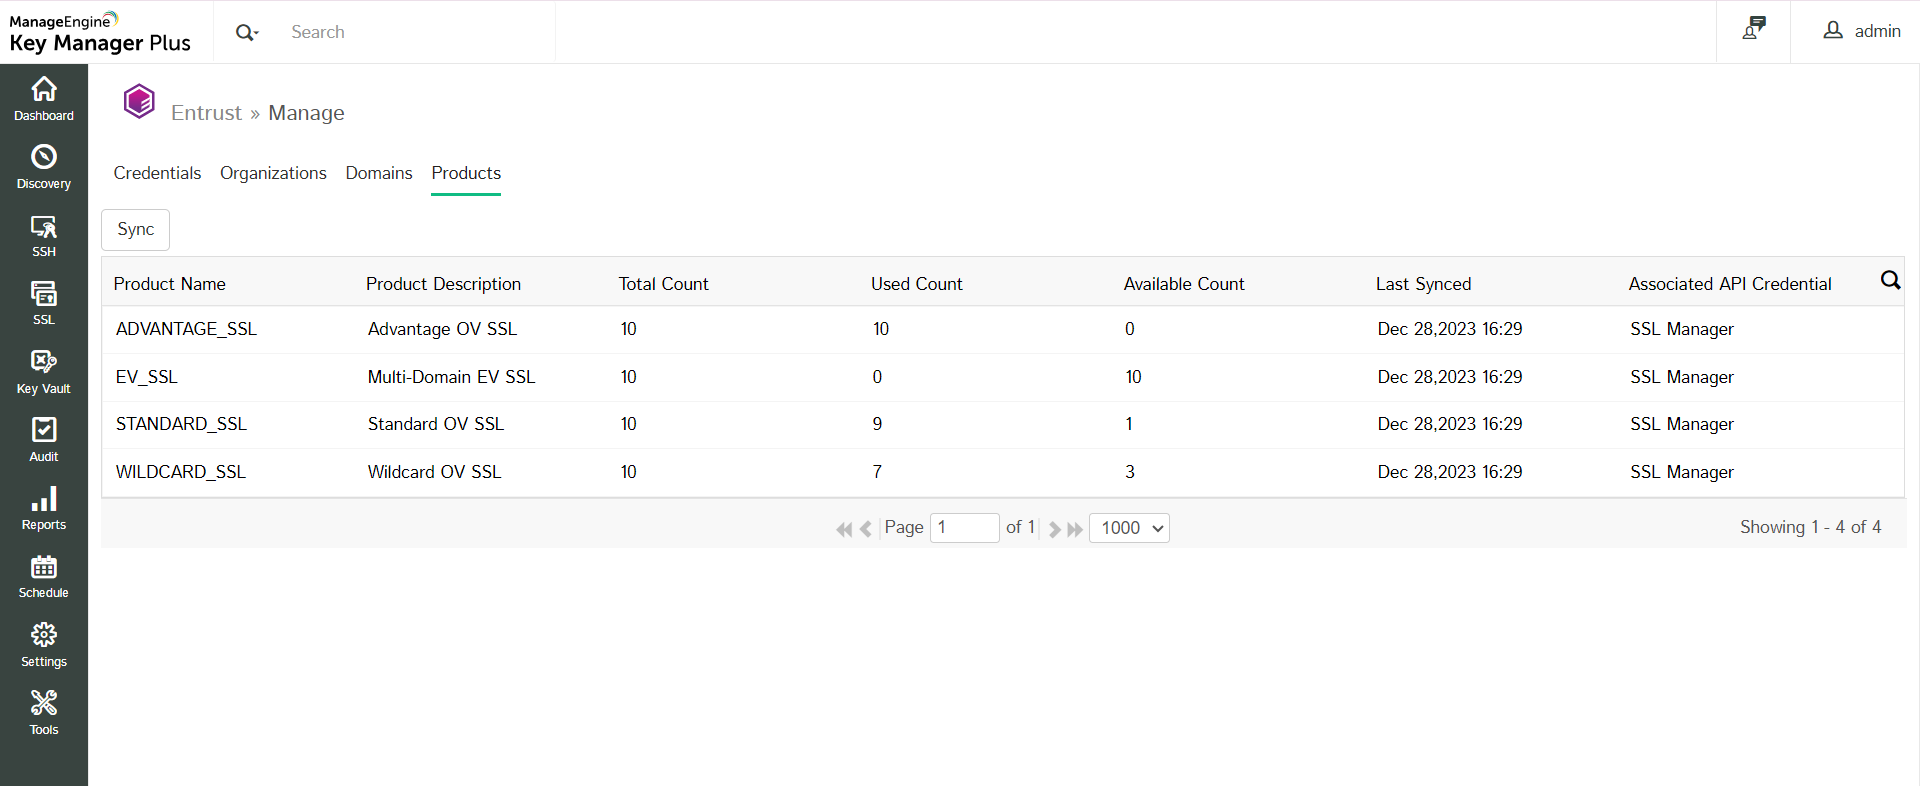Switch to the Credentials tab

pyautogui.click(x=157, y=173)
